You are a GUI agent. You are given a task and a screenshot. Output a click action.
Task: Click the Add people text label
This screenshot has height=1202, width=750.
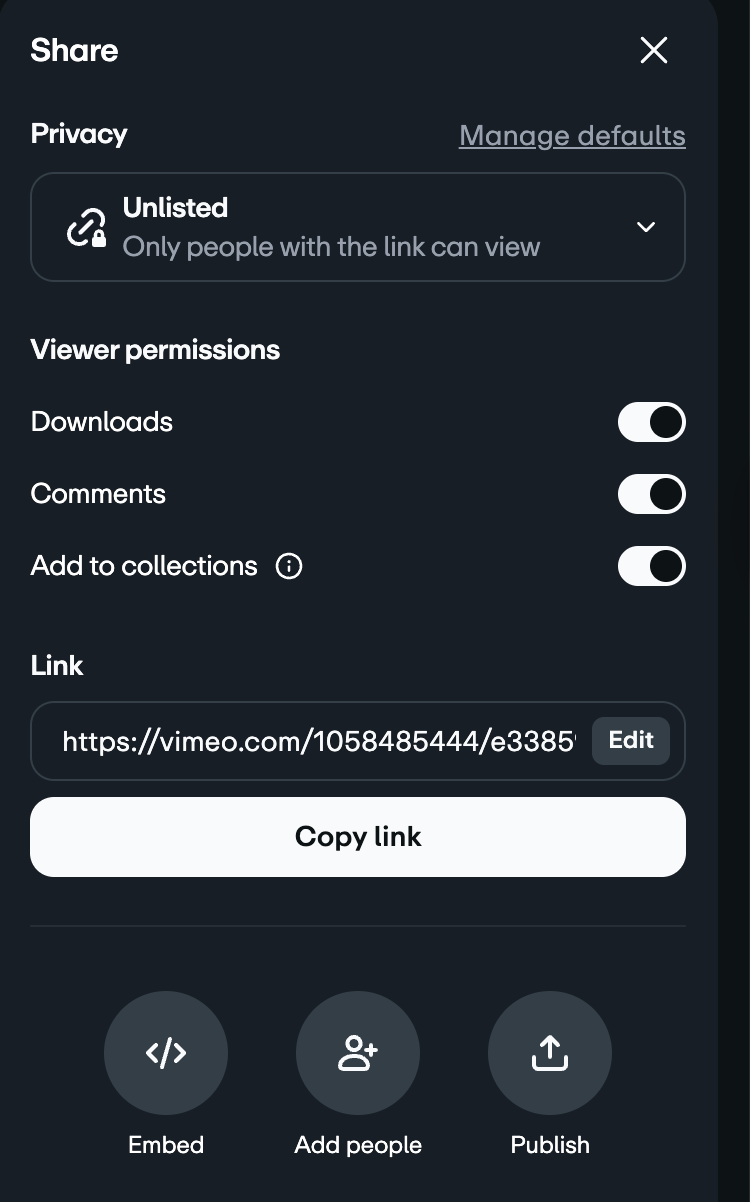point(358,1145)
